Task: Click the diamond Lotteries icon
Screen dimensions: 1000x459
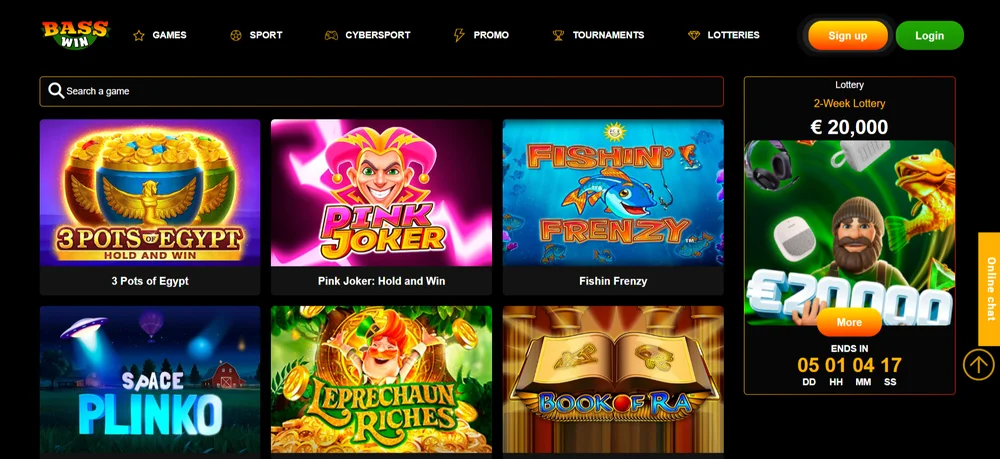Action: (x=694, y=36)
